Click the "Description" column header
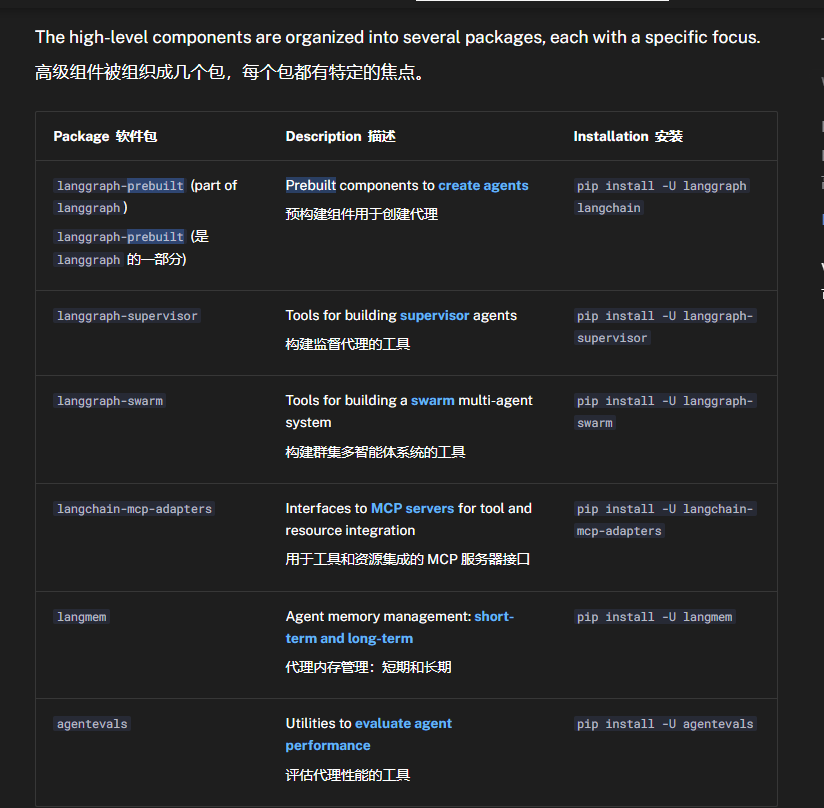Image resolution: width=824 pixels, height=808 pixels. pyautogui.click(x=323, y=136)
